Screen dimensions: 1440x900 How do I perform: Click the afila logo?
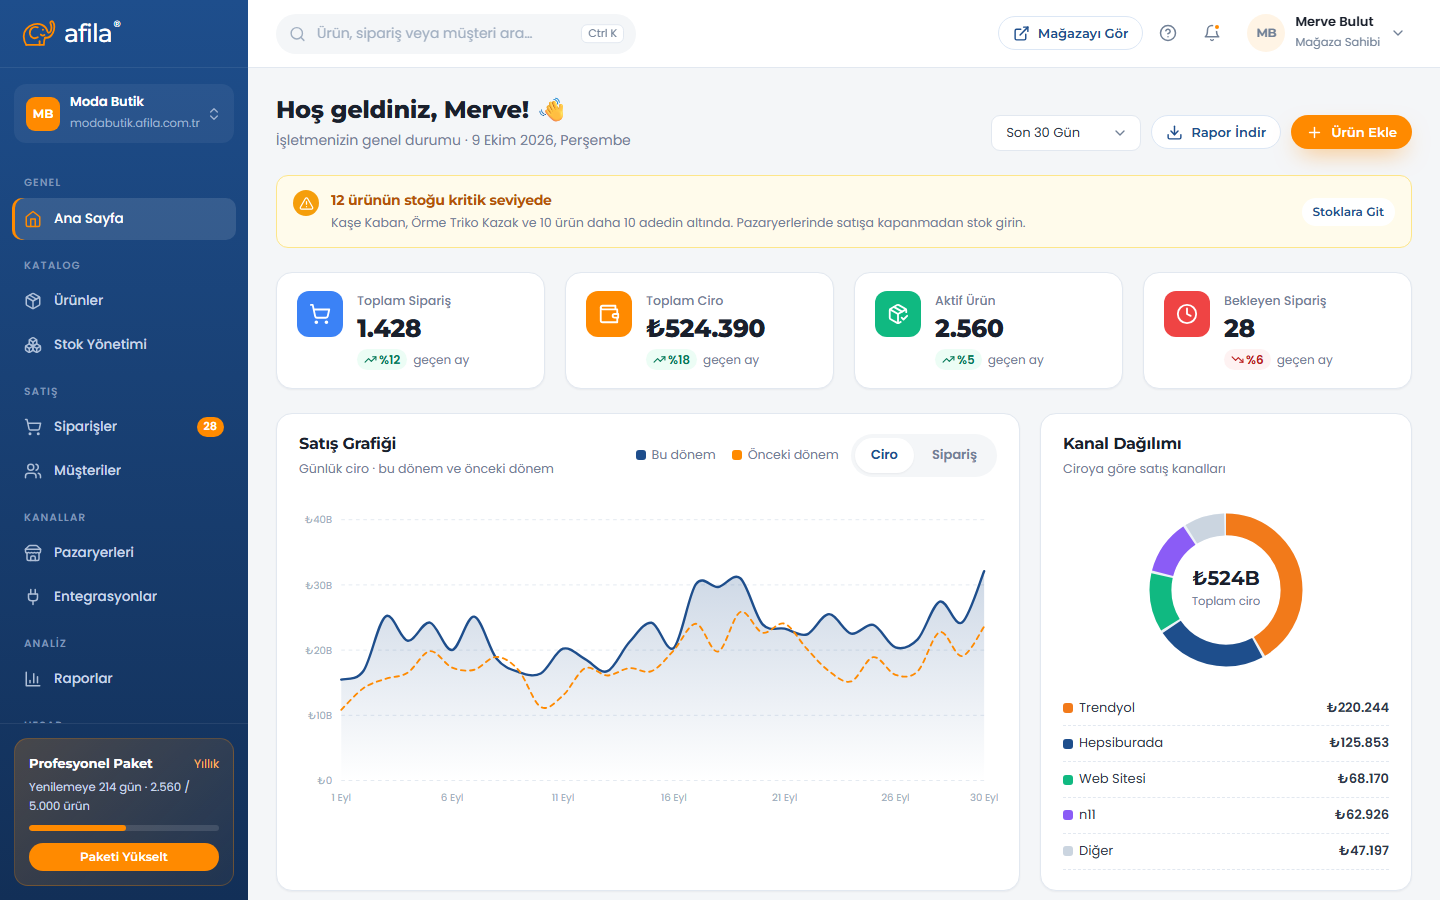pos(72,33)
